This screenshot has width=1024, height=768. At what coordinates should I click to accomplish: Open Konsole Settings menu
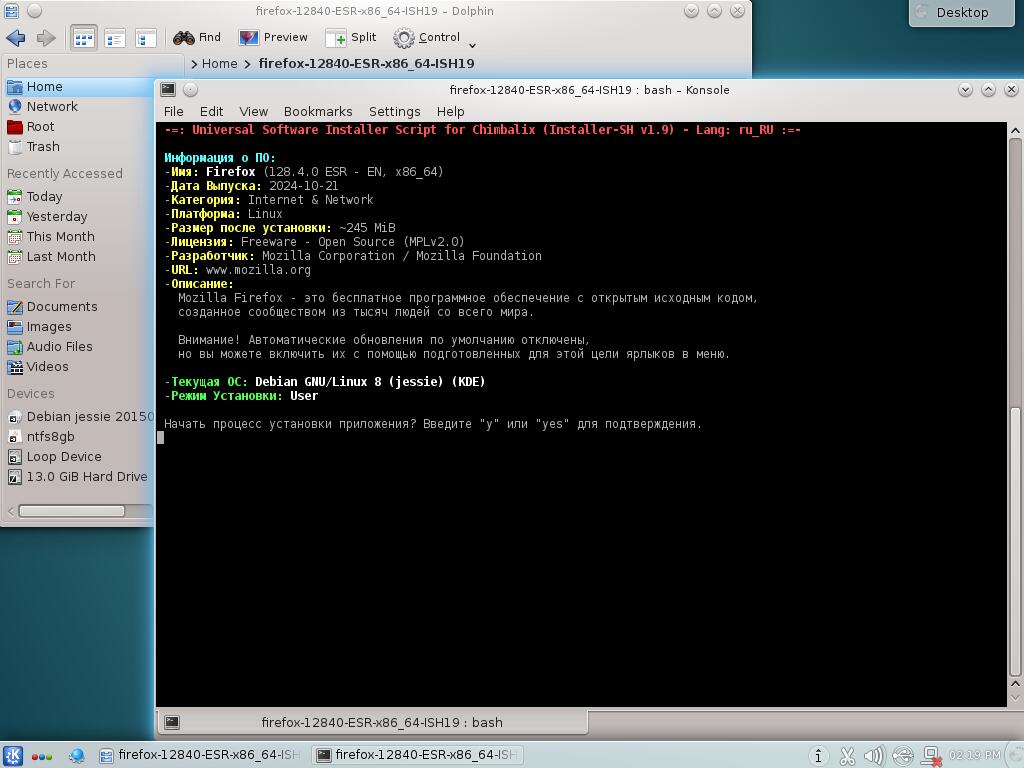click(394, 112)
